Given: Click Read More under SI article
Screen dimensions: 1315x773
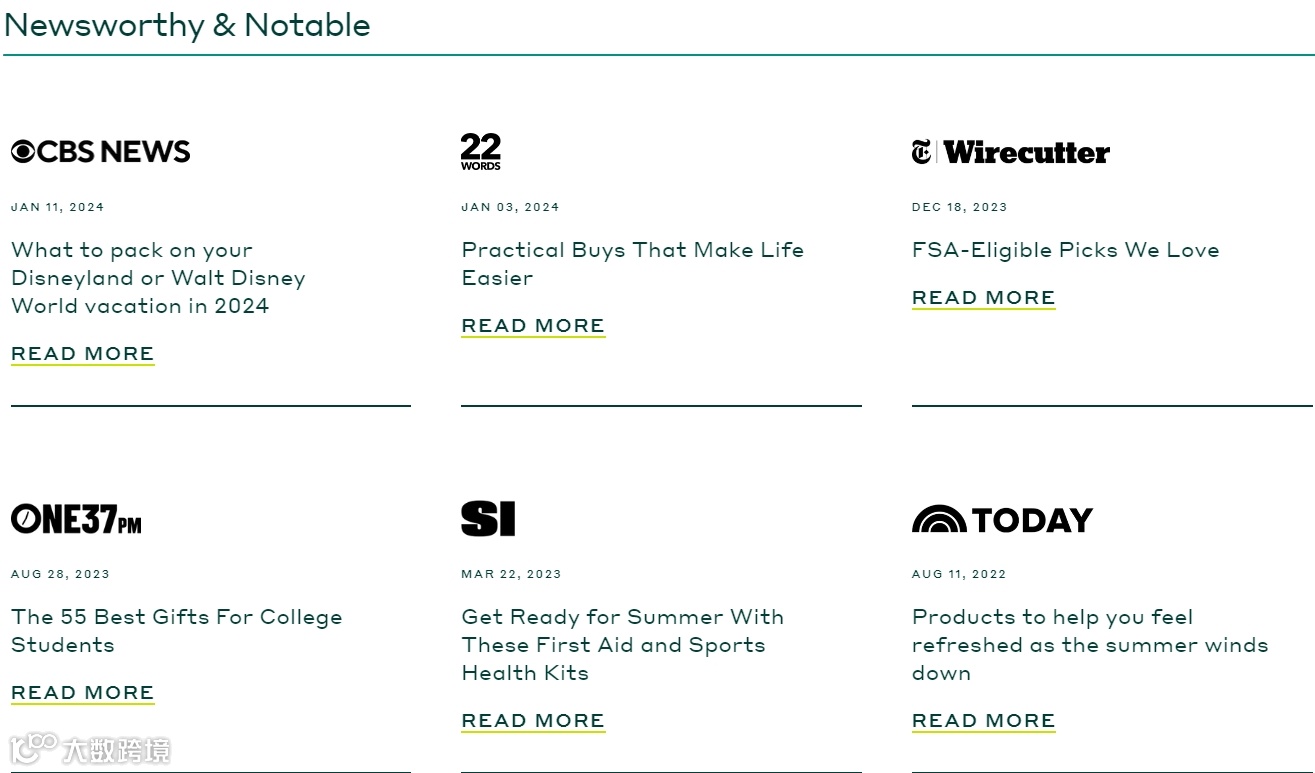Looking at the screenshot, I should (x=533, y=721).
